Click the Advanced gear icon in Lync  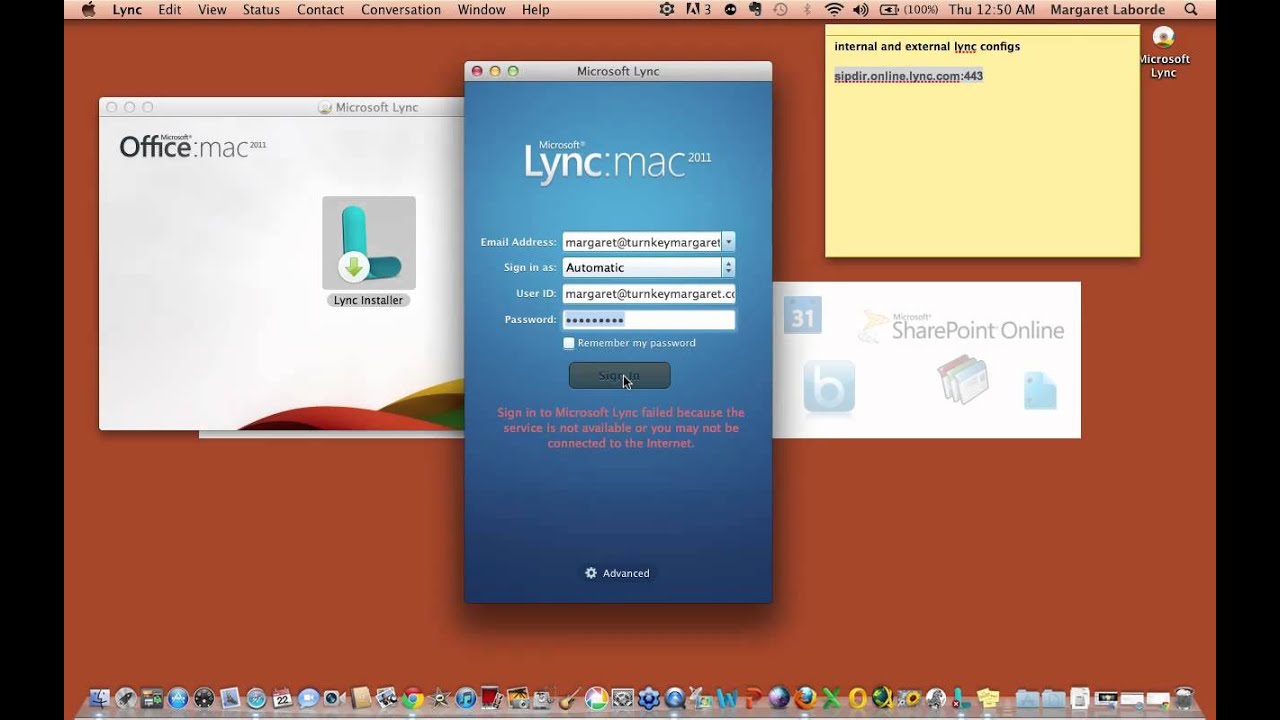click(x=591, y=573)
